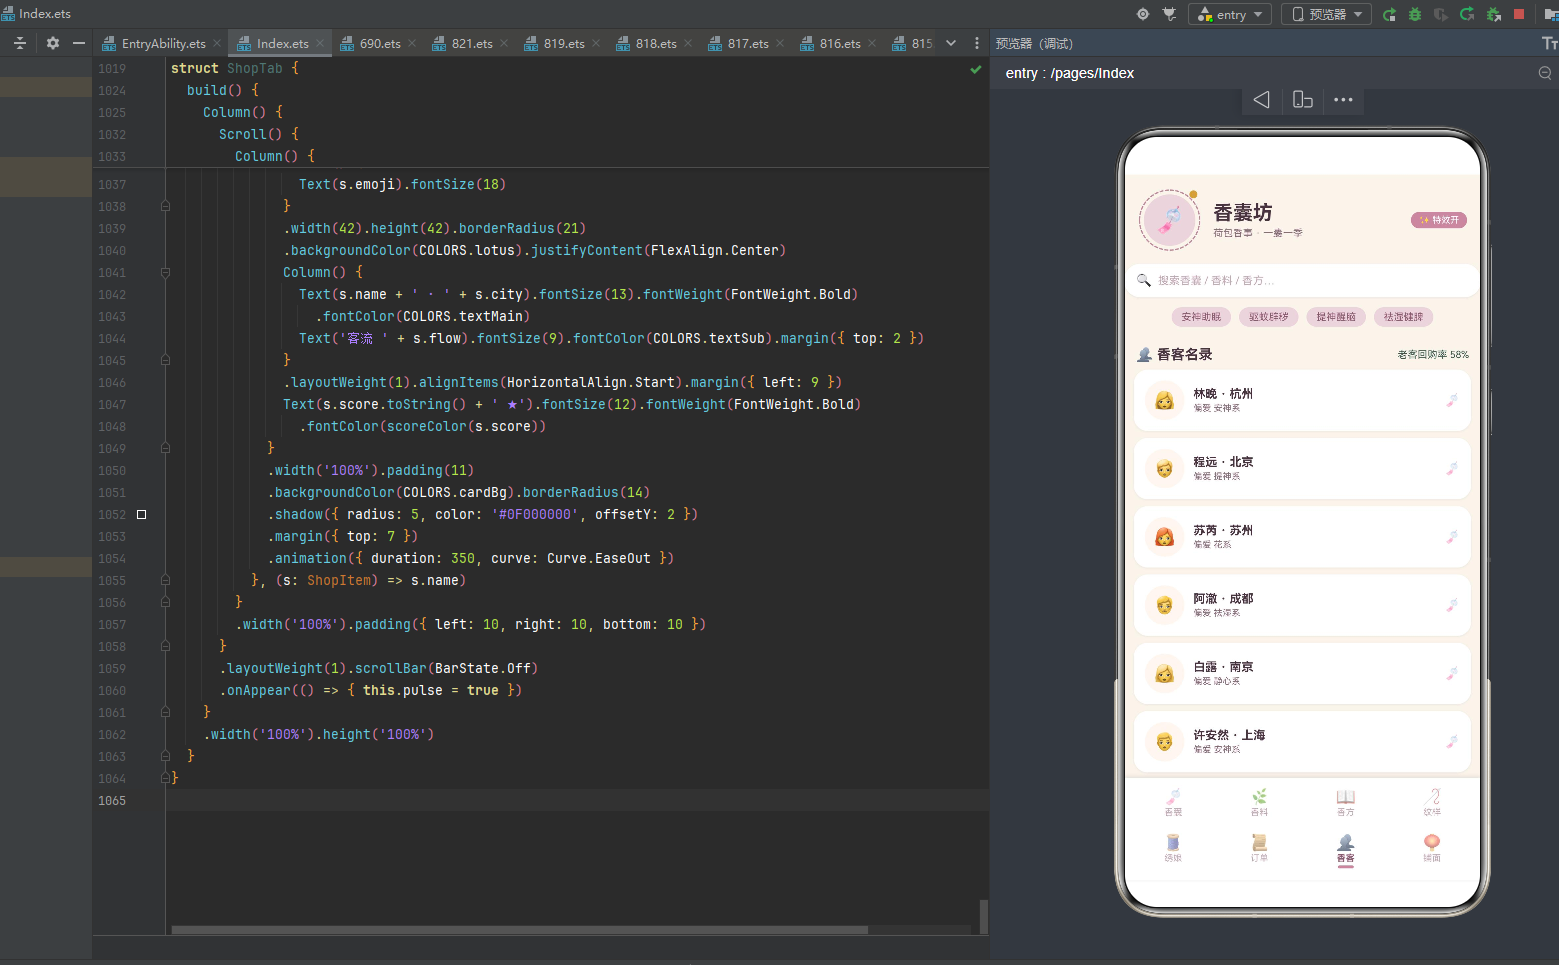Open the previewer three-dots more menu
The width and height of the screenshot is (1559, 965).
coord(1343,100)
